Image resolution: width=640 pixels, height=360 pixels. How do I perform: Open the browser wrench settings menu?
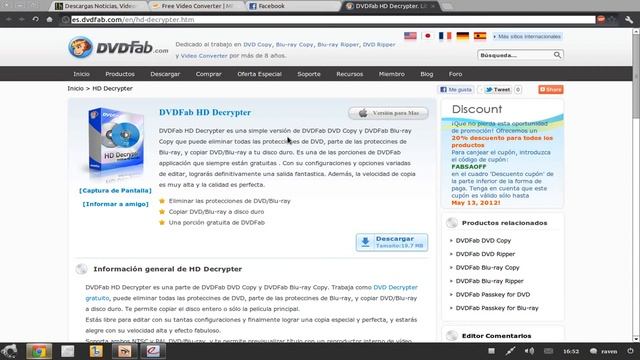pyautogui.click(x=629, y=19)
